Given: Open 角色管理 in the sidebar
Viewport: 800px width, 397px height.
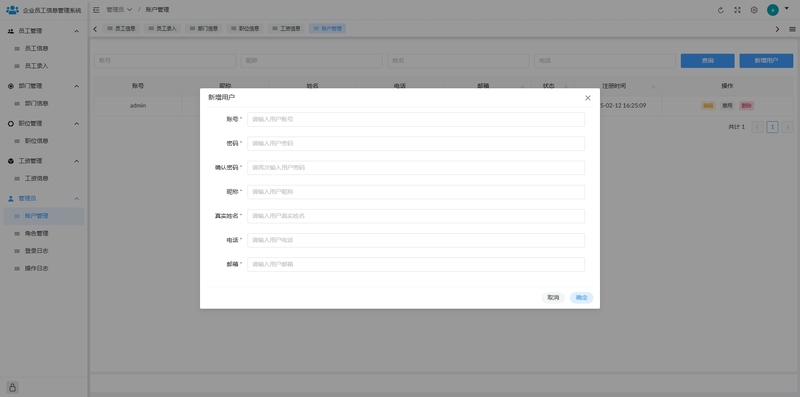Looking at the screenshot, I should (x=43, y=233).
